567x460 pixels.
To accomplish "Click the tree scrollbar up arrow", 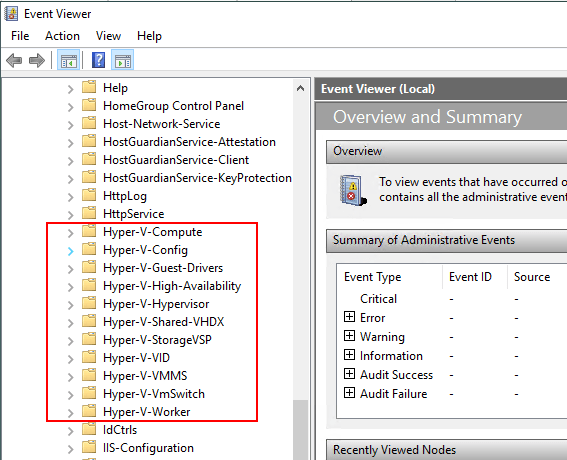I will tap(300, 88).
